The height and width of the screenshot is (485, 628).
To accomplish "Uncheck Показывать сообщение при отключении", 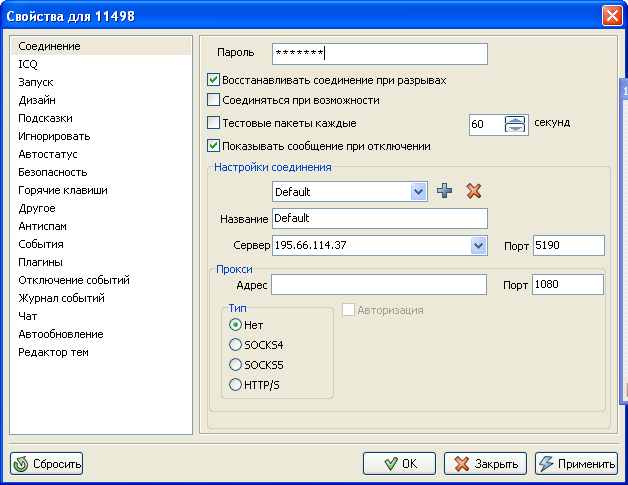I will [213, 146].
